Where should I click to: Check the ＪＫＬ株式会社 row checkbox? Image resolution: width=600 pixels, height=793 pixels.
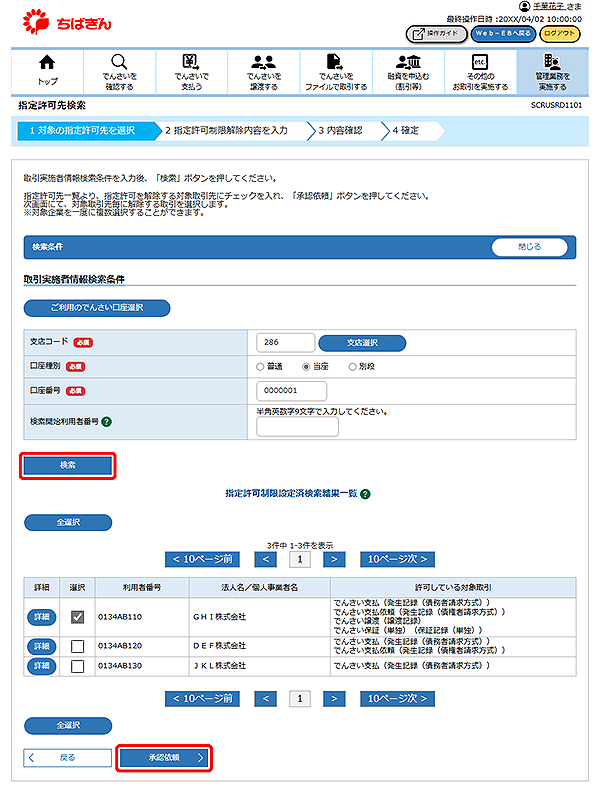77,666
